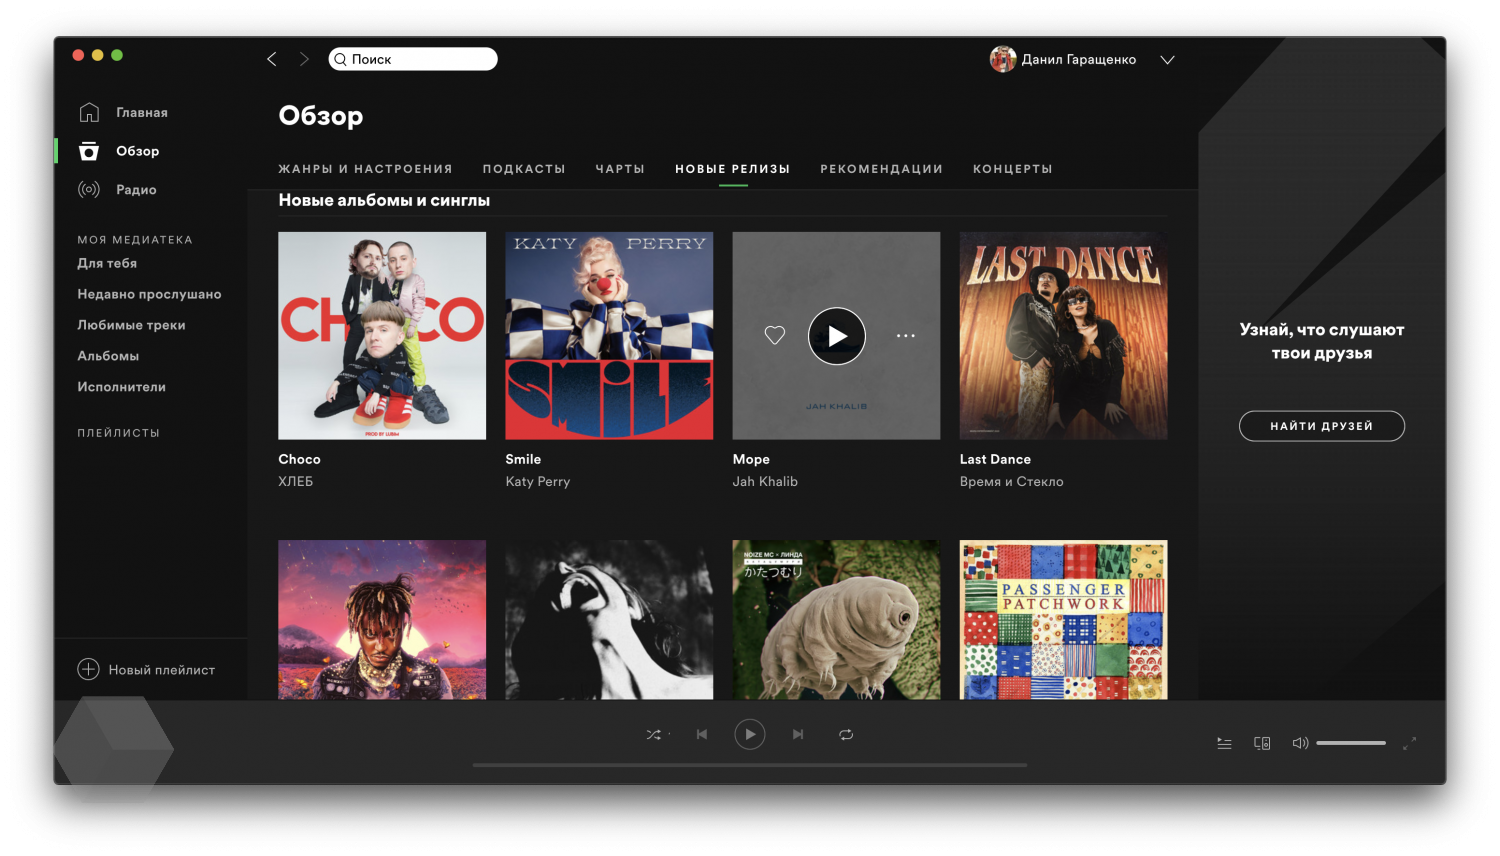Switch to Концерты tab
This screenshot has height=856, width=1500.
[x=1012, y=169]
